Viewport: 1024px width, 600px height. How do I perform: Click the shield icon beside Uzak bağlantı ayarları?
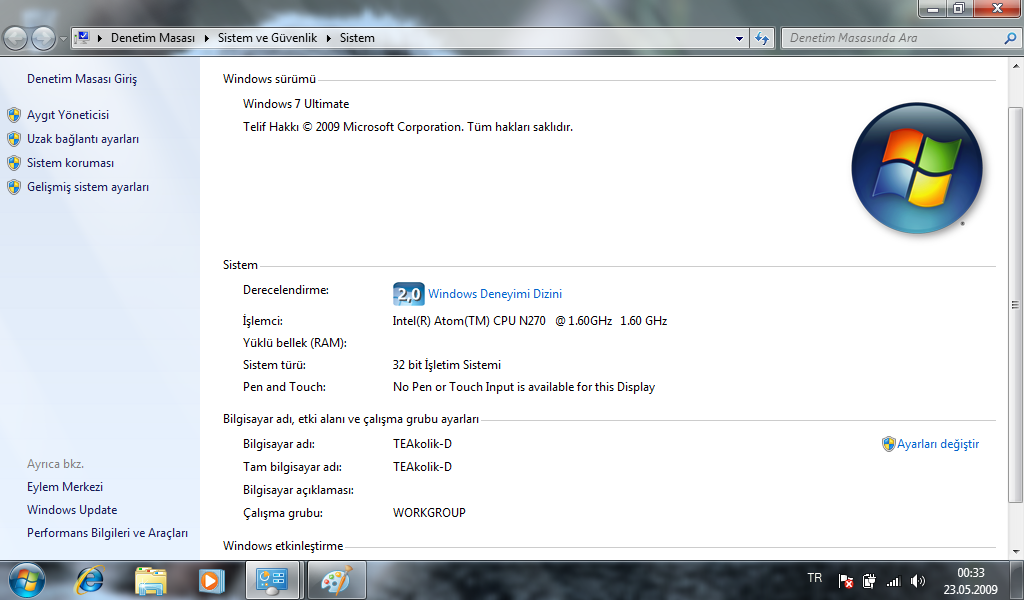[14, 139]
